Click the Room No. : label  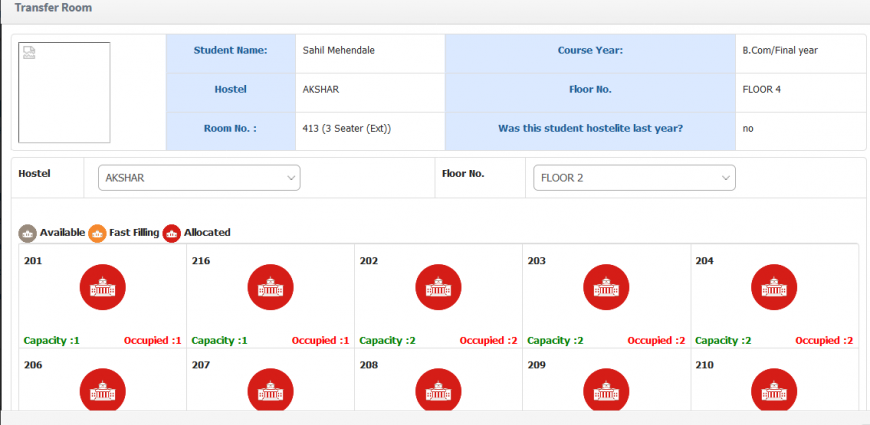pos(230,129)
